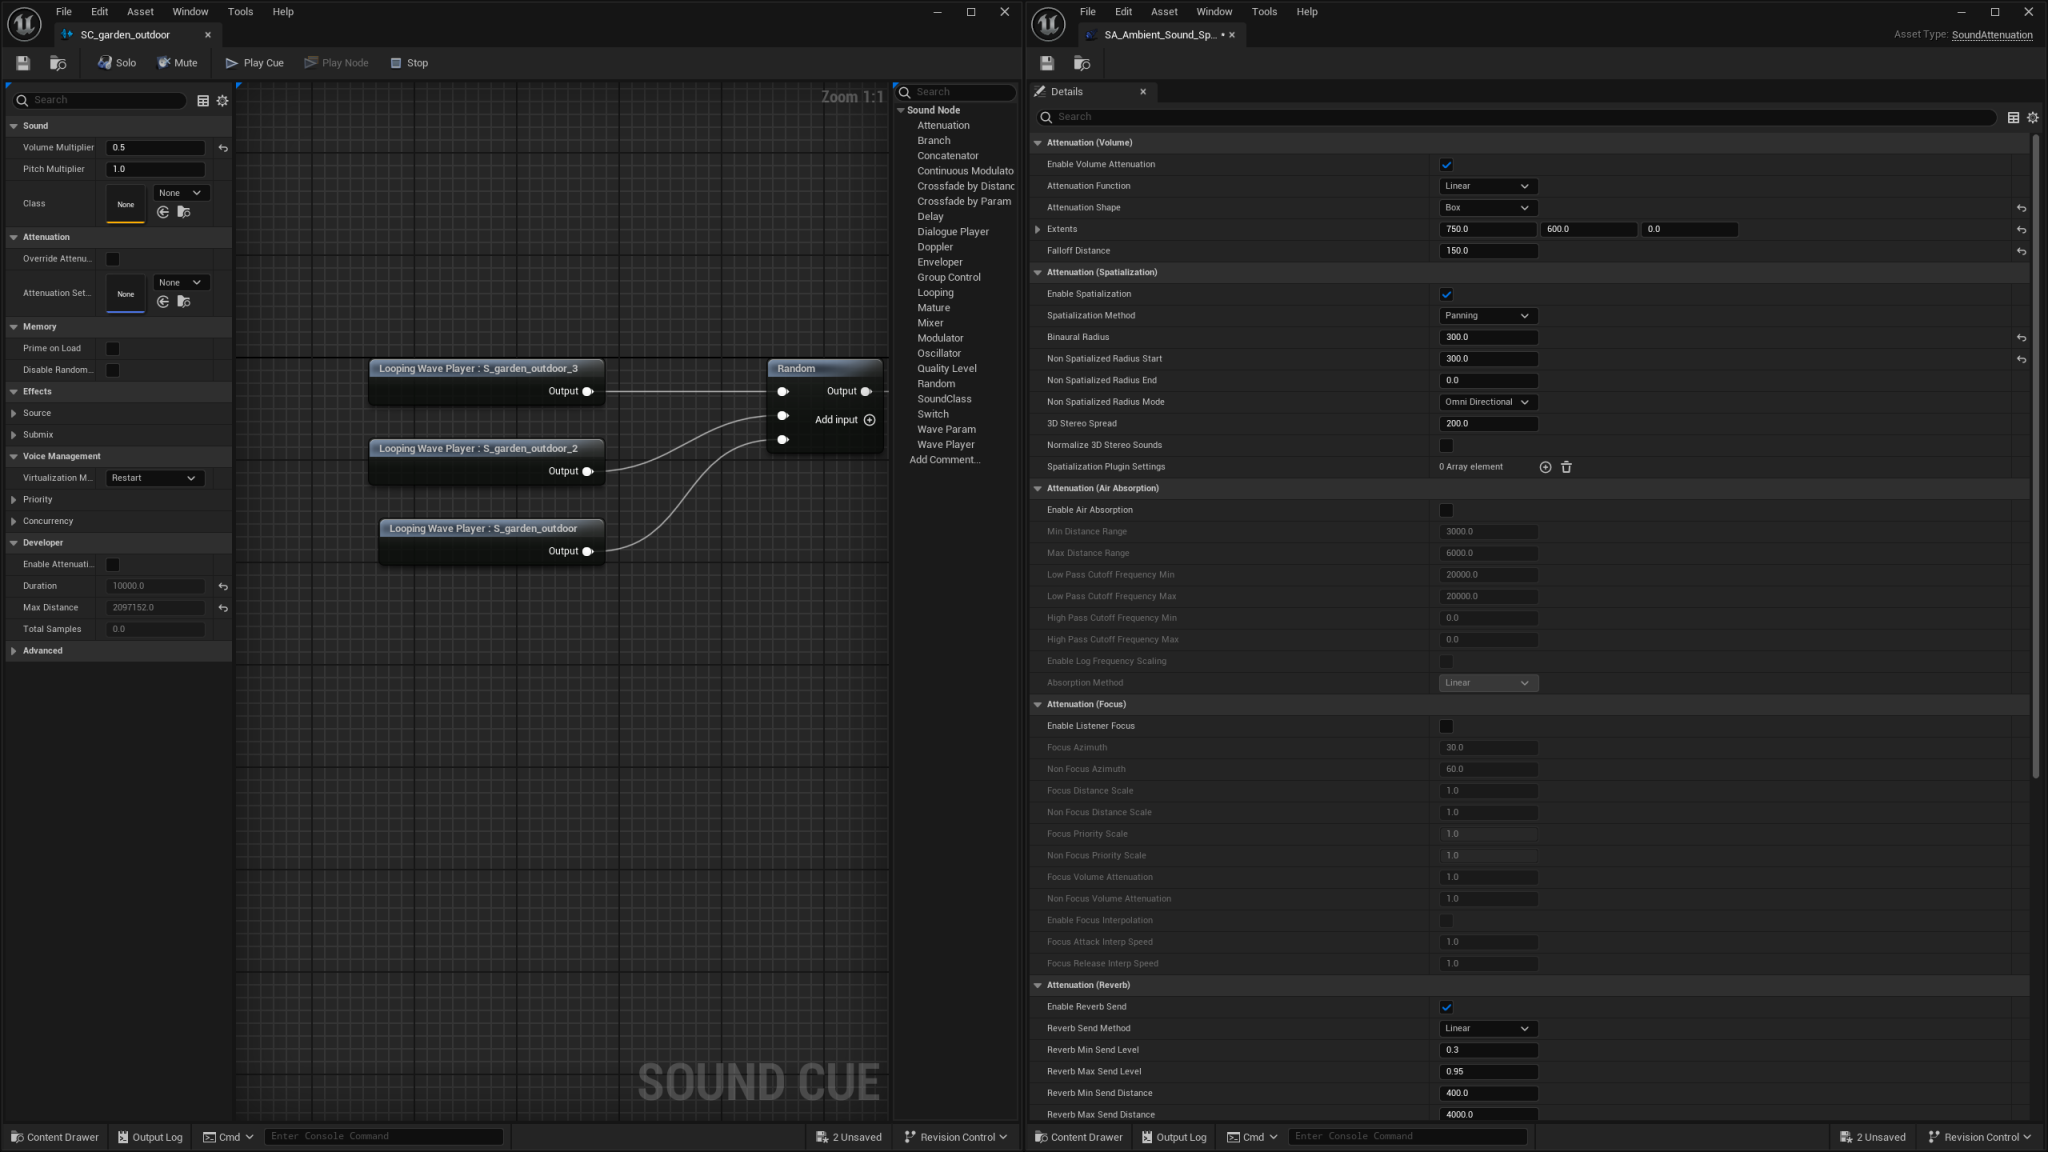The width and height of the screenshot is (2048, 1152).
Task: Open the Details panel settings gear
Action: (2032, 117)
